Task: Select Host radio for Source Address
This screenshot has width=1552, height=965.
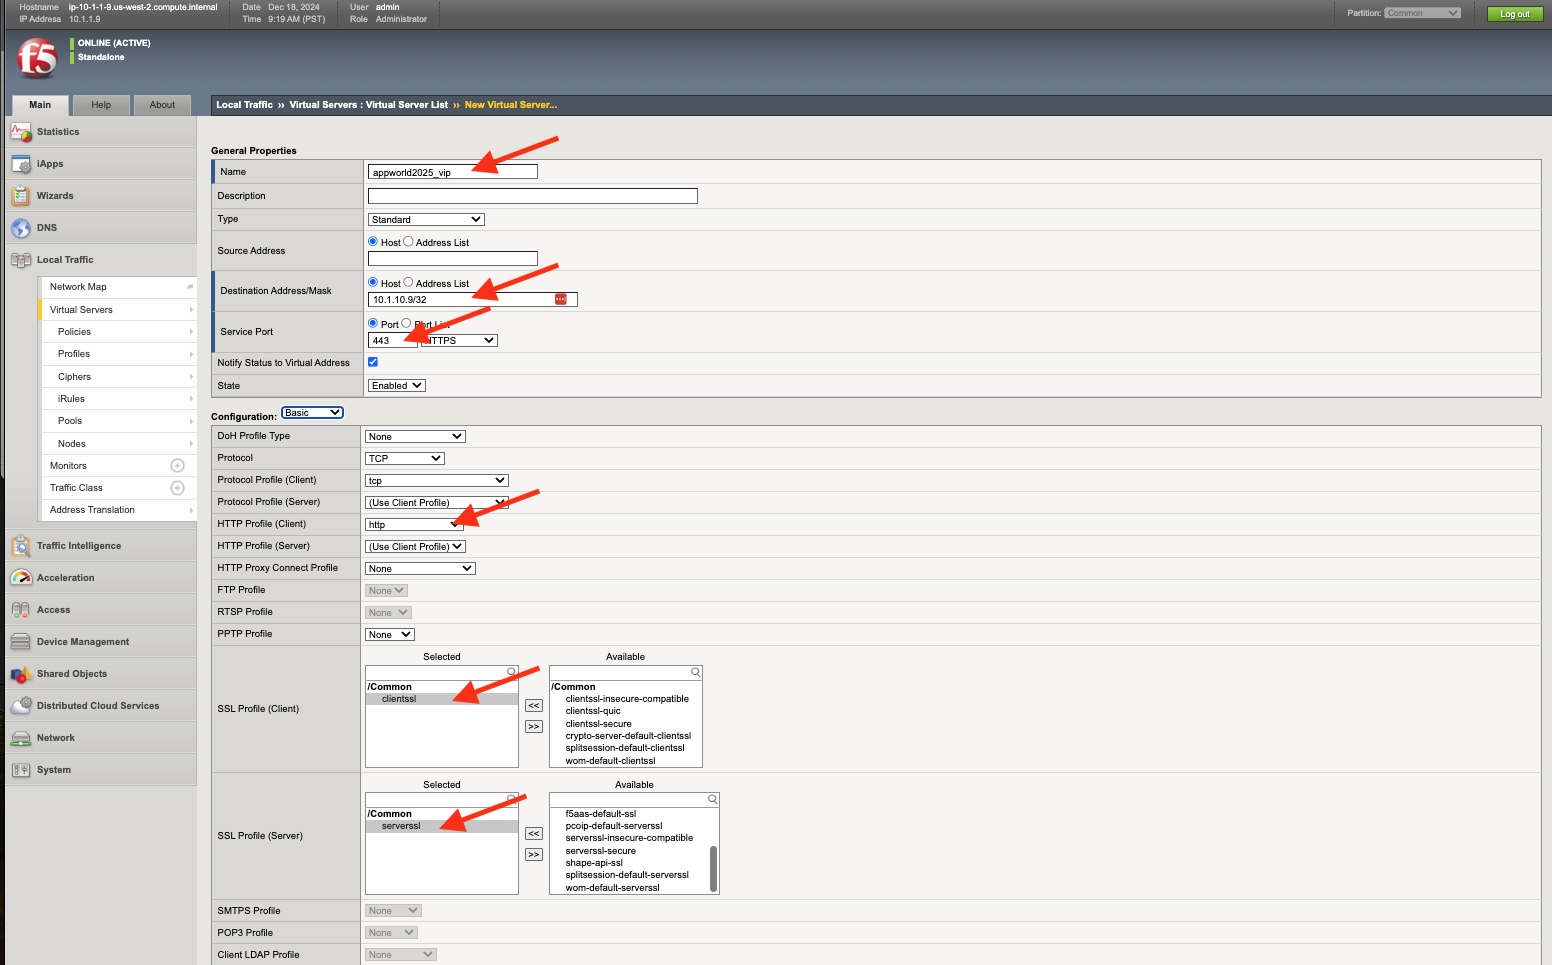Action: click(x=373, y=242)
